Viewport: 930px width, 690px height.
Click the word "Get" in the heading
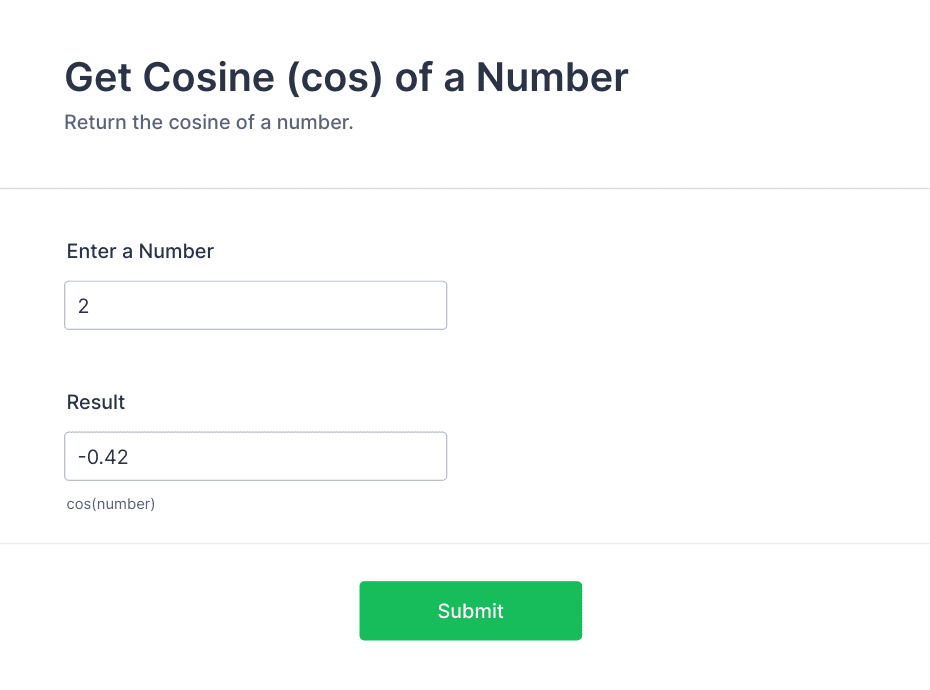click(98, 78)
